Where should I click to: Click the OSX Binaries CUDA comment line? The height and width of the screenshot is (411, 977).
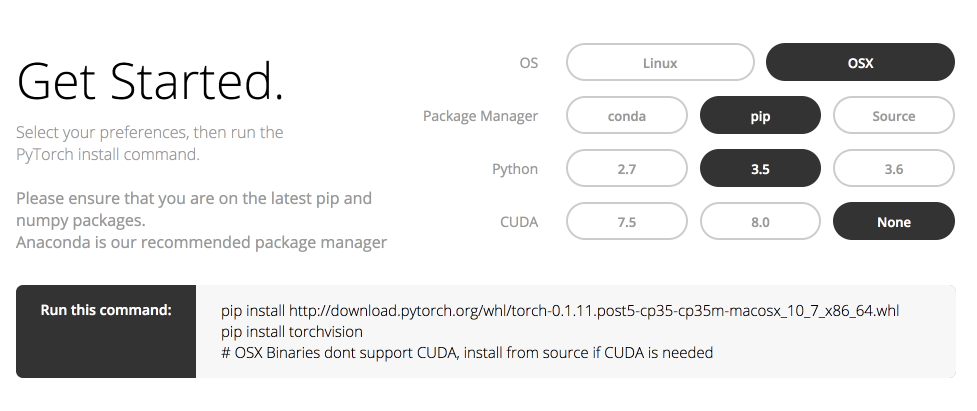point(467,352)
